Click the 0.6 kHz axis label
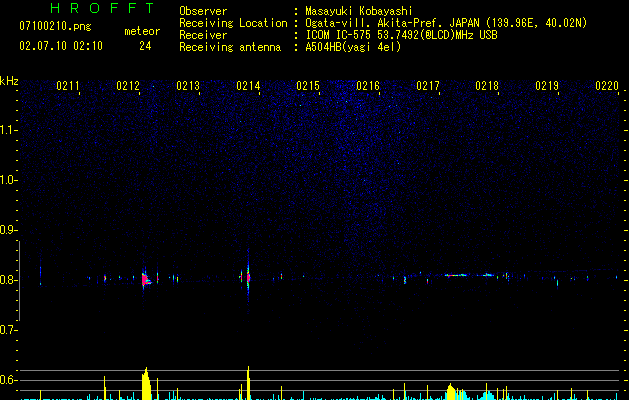 click(8, 380)
